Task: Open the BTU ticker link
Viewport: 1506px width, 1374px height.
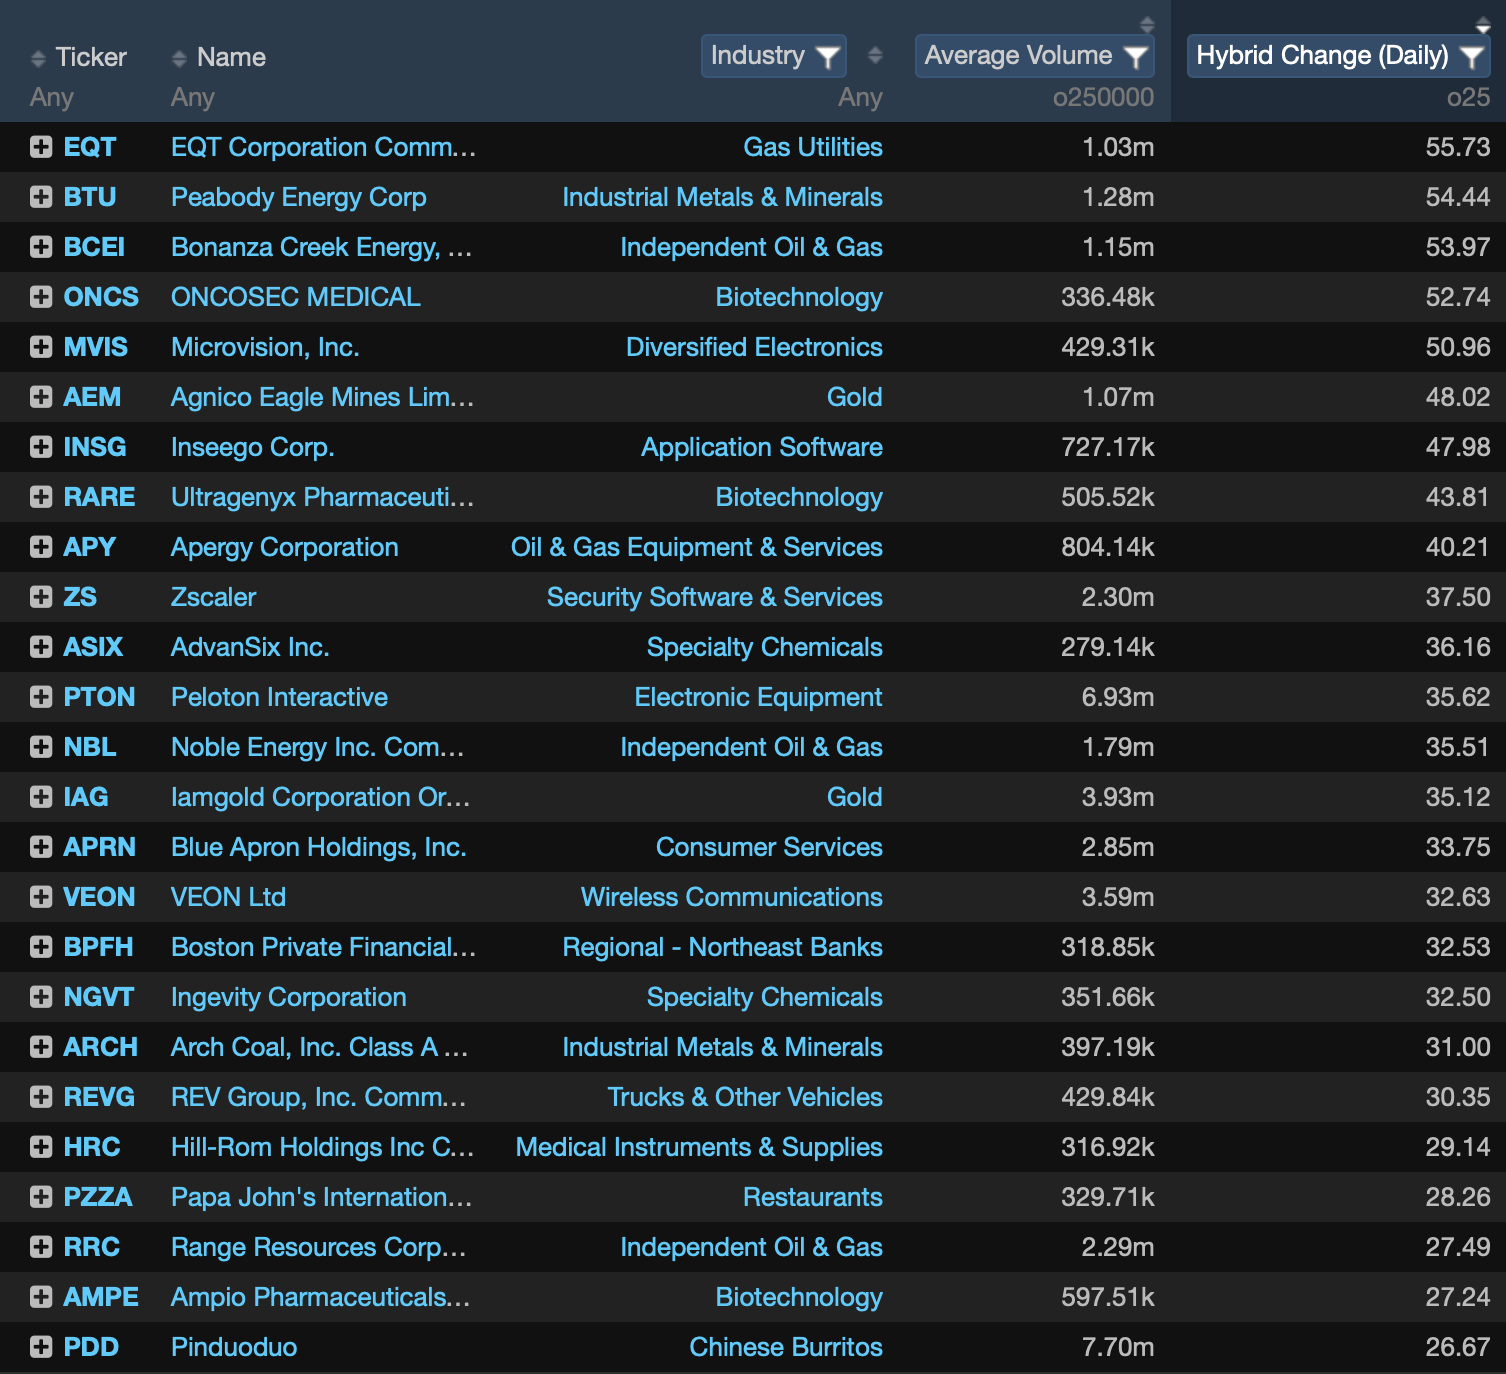Action: click(90, 197)
